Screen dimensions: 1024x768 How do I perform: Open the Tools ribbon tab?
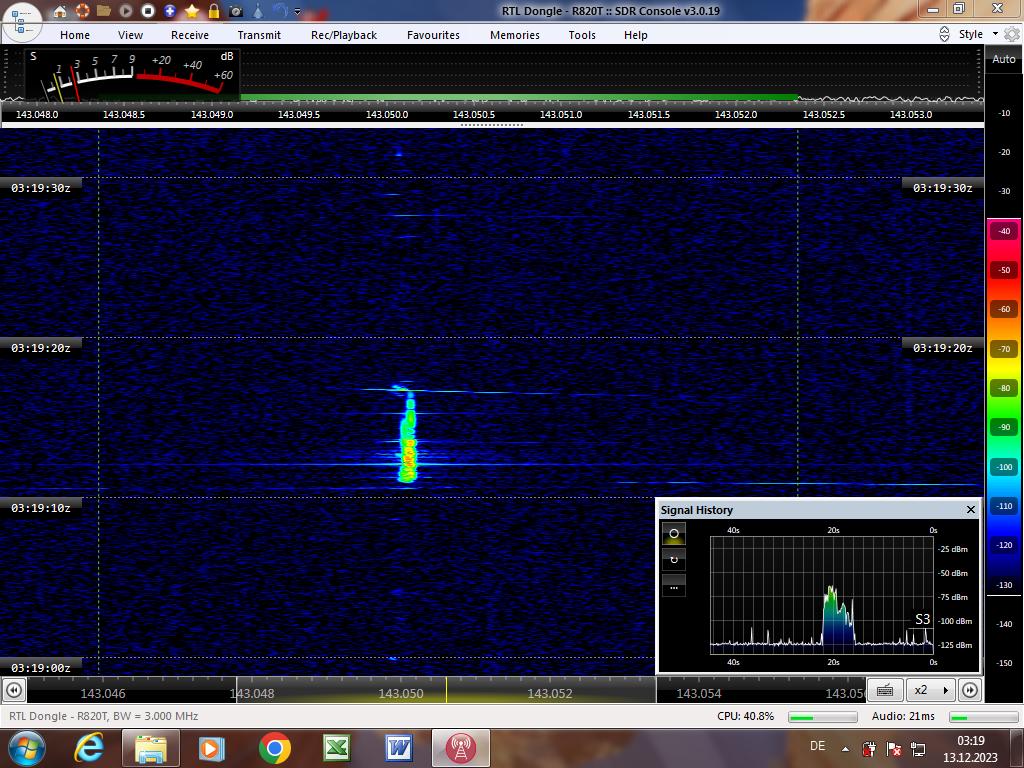click(582, 35)
